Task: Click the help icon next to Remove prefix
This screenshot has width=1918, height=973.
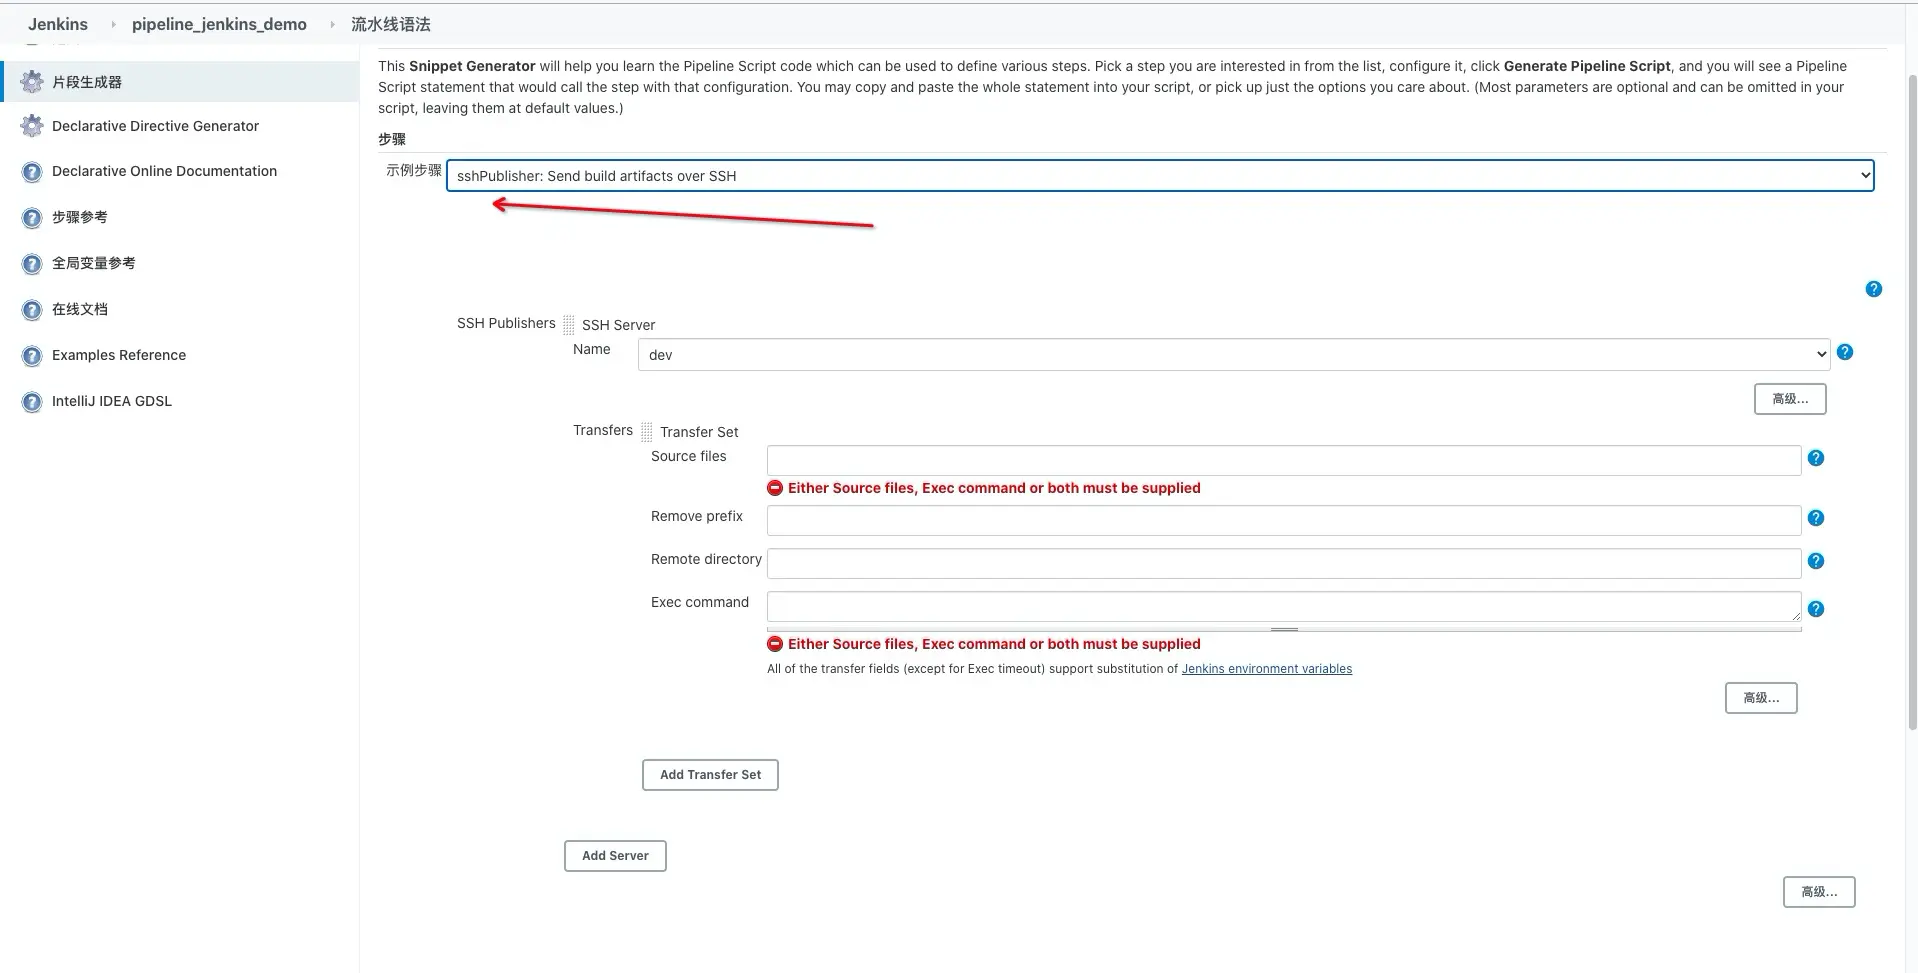Action: (x=1816, y=518)
